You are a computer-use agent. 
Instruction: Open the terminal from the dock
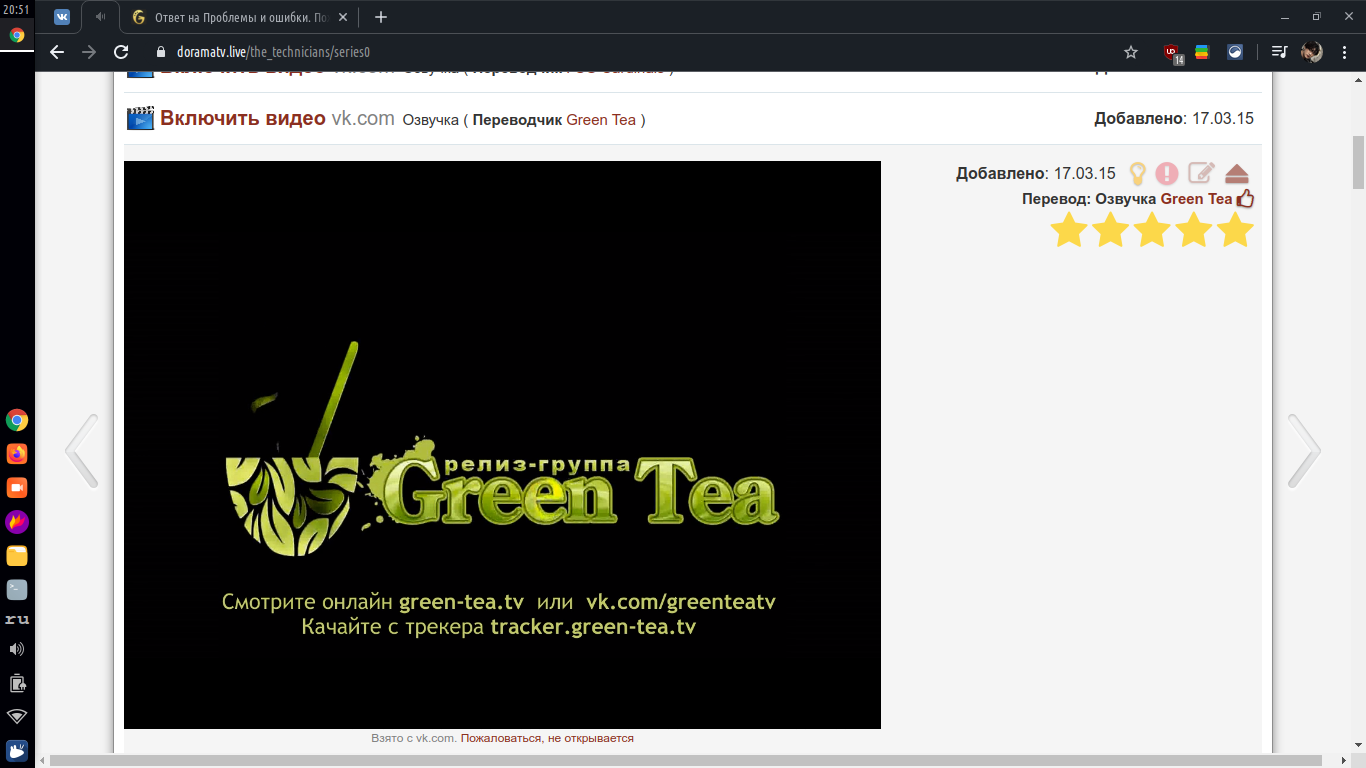coord(17,590)
